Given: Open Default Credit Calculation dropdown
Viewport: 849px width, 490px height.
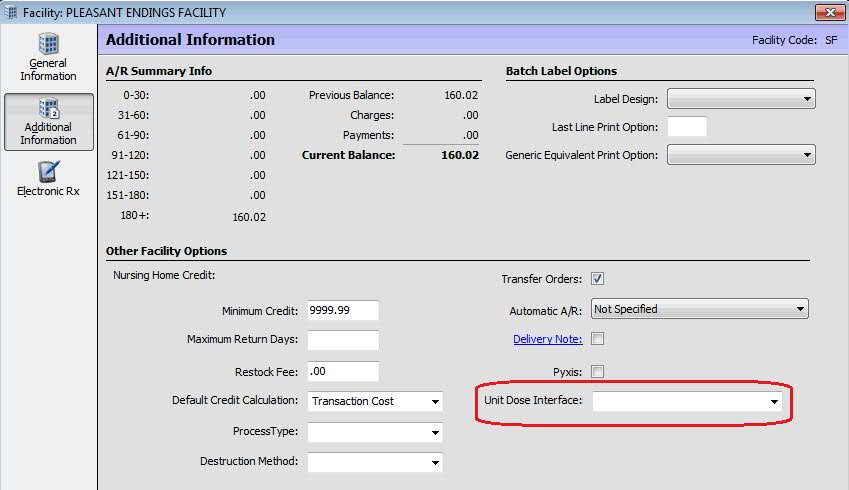Looking at the screenshot, I should [375, 401].
